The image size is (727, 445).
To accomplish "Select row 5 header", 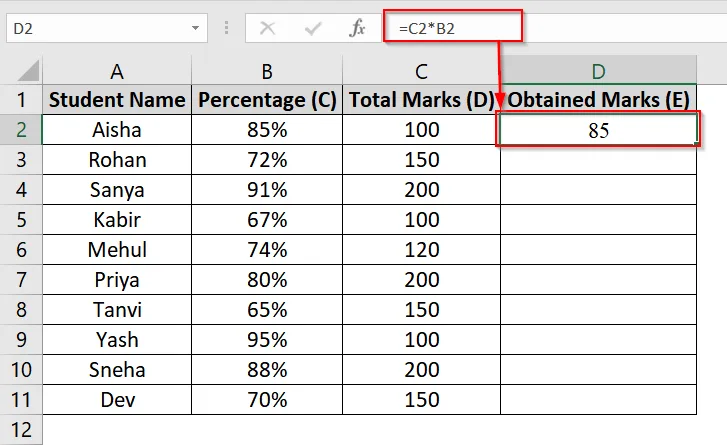I will click(21, 220).
